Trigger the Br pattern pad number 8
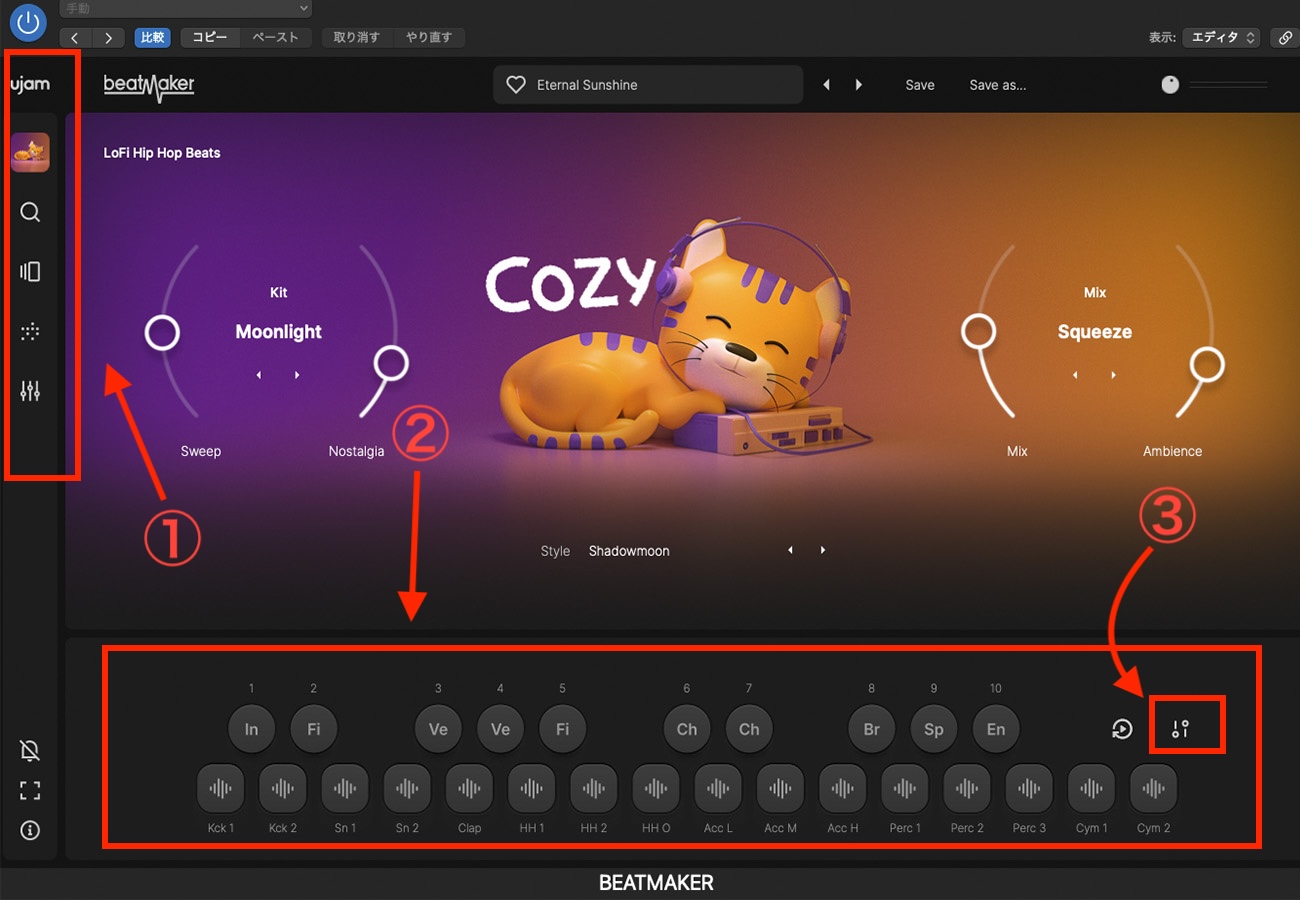Screen dimensions: 1300x900 pos(872,729)
